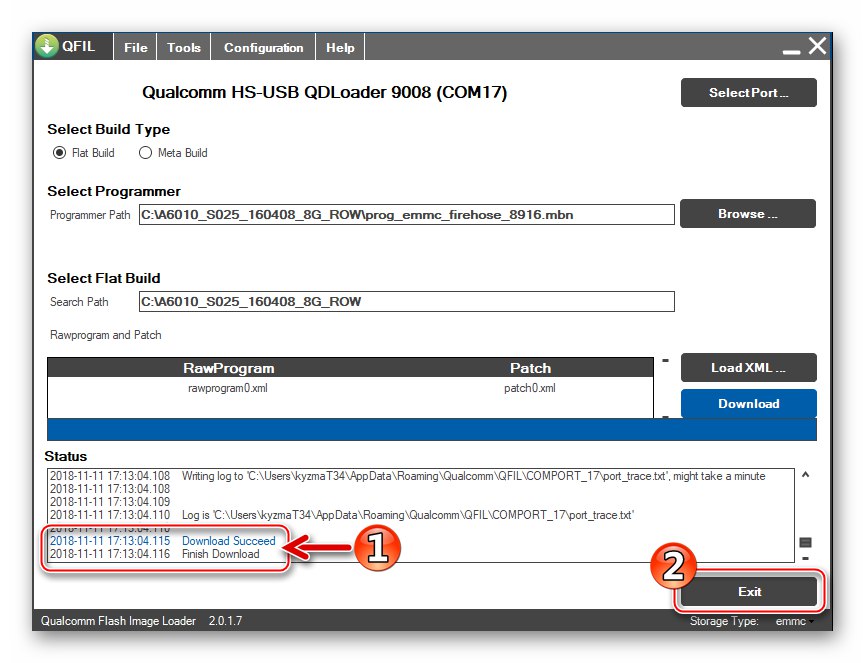865x663 pixels.
Task: Click the RawProgram column header
Action: pos(228,368)
